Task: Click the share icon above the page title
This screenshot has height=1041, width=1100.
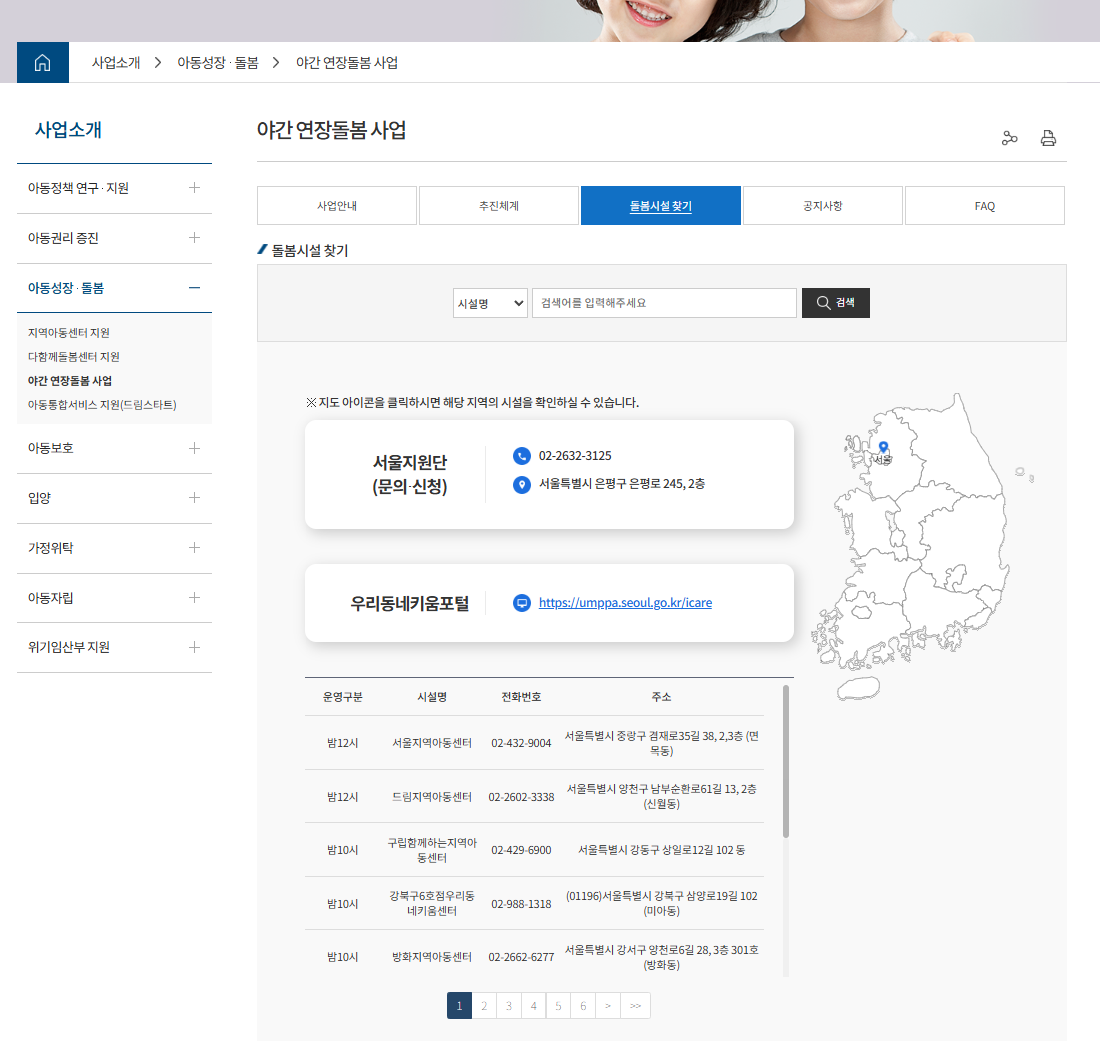Action: coord(1010,138)
